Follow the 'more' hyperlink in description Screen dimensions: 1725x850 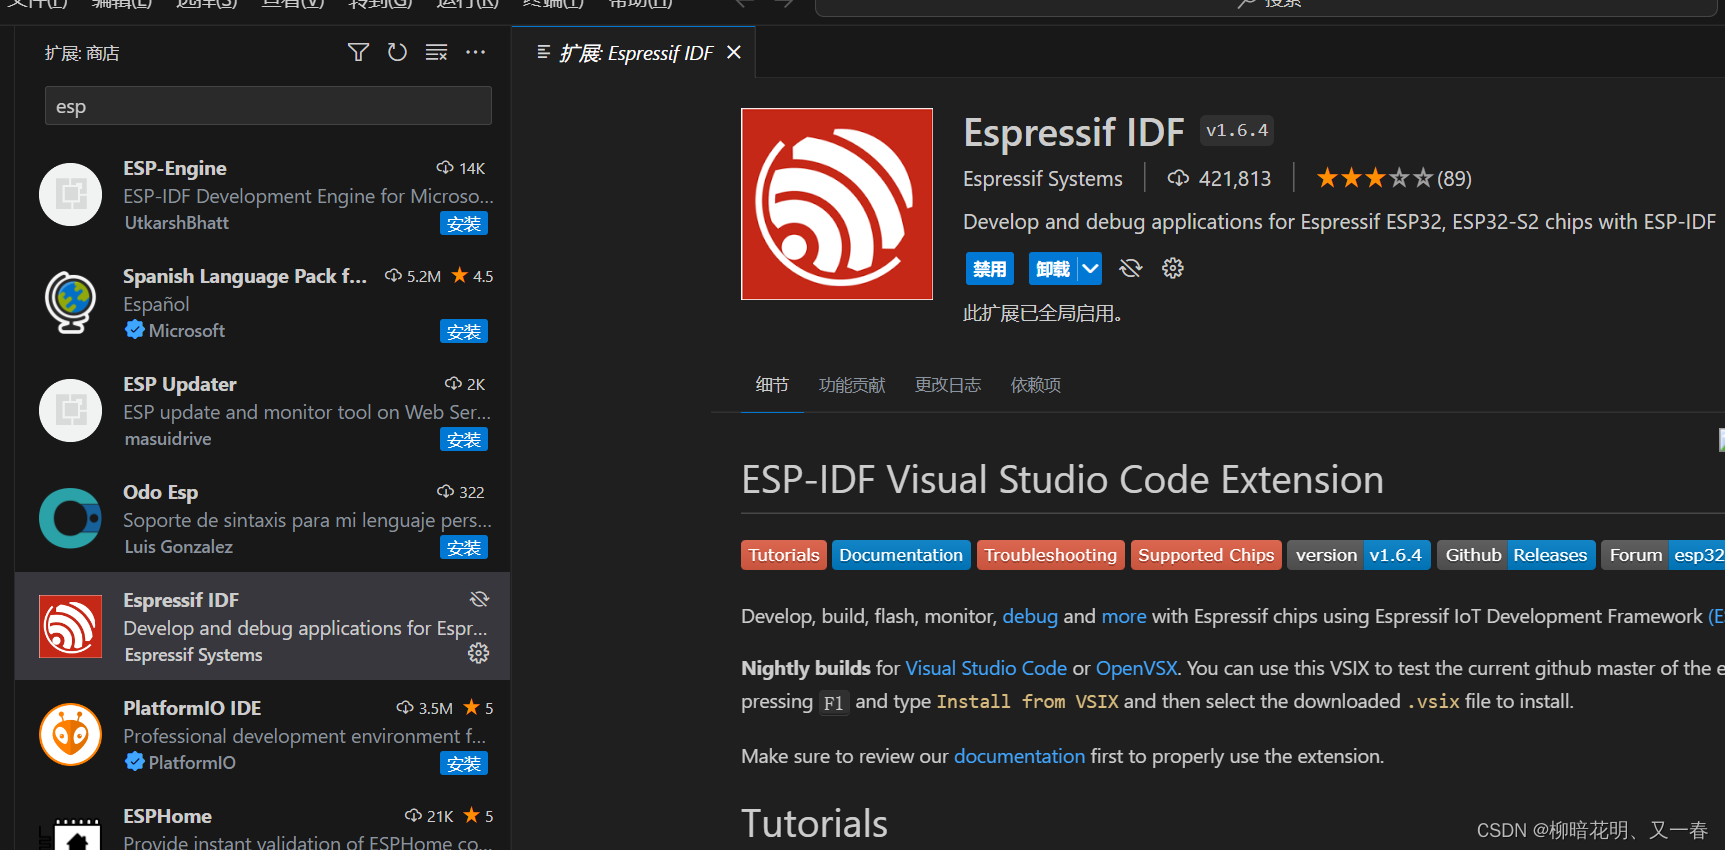[x=1124, y=616]
